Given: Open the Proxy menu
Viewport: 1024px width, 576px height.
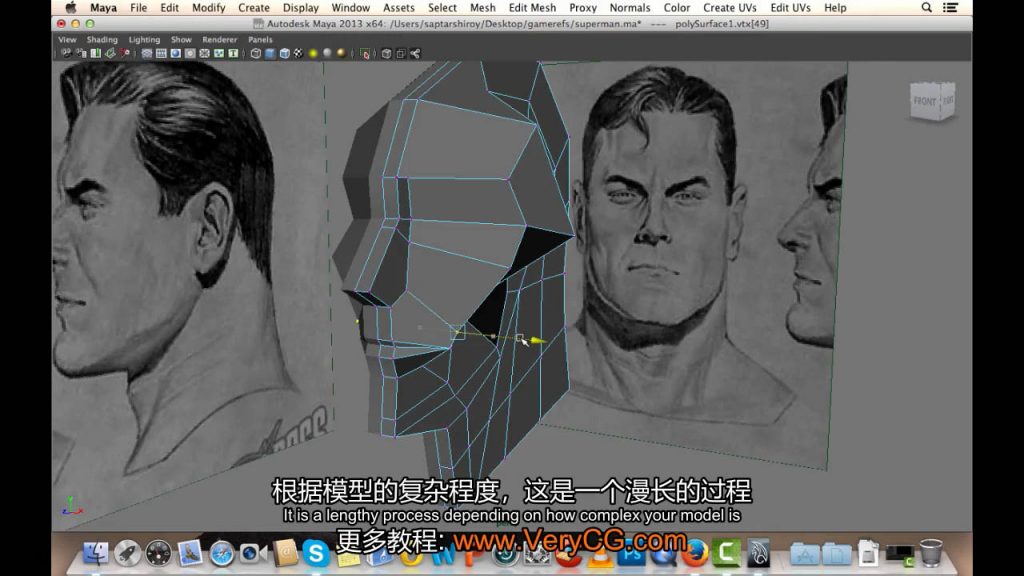Looking at the screenshot, I should pos(583,8).
